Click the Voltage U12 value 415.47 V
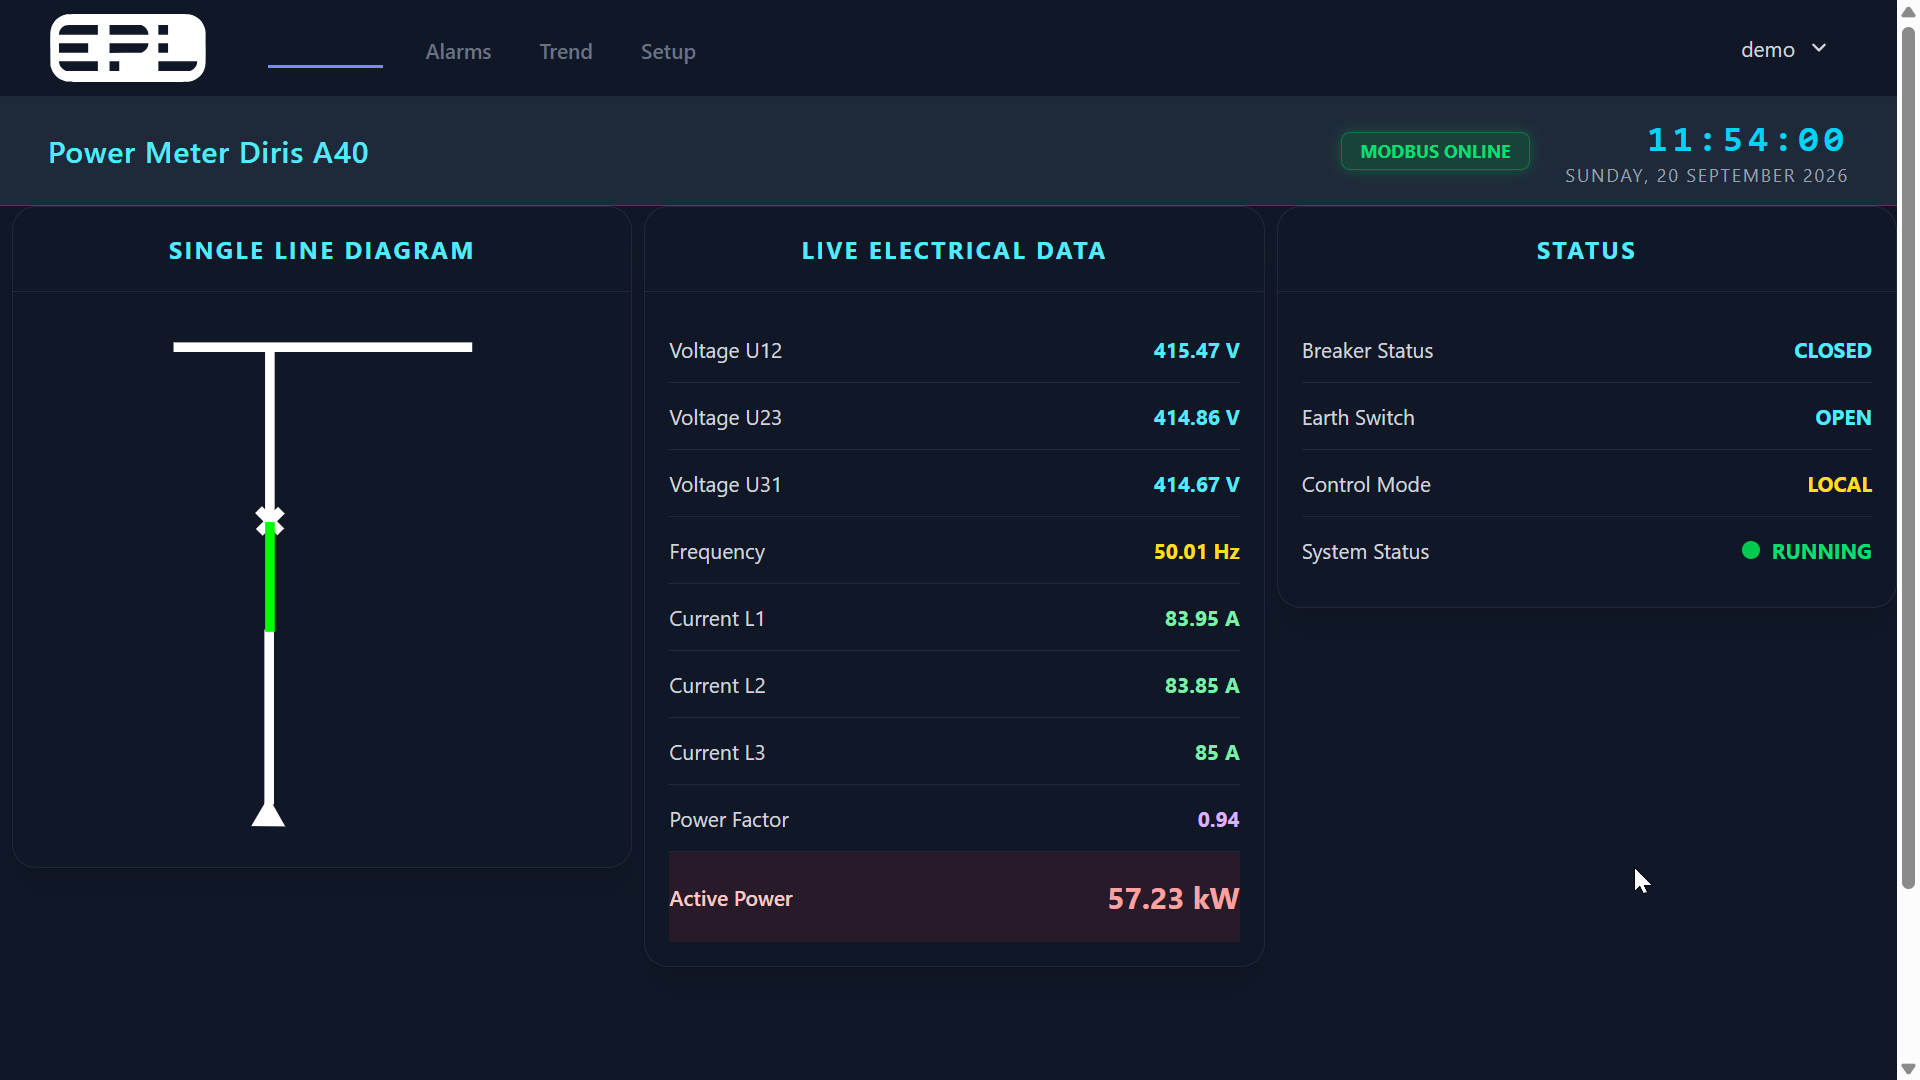 point(1196,351)
